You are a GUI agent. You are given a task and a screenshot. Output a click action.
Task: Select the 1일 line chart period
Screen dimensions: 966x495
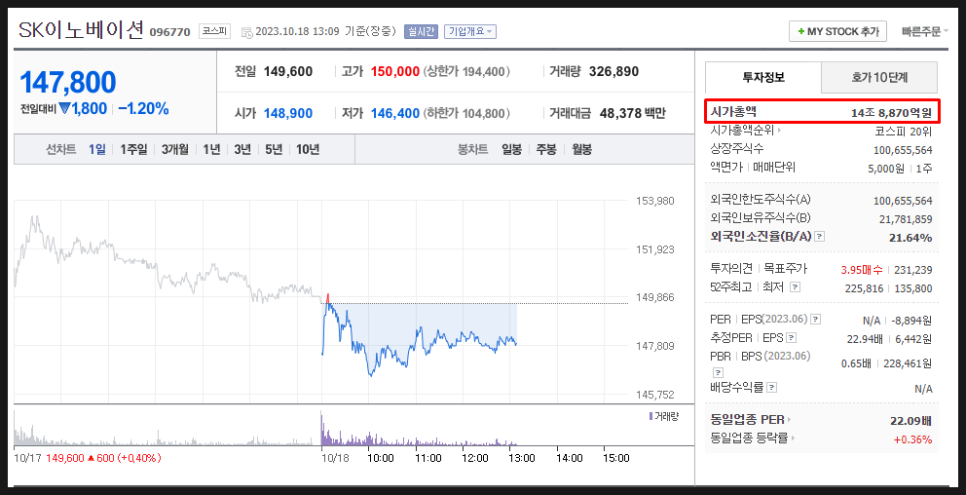click(97, 149)
